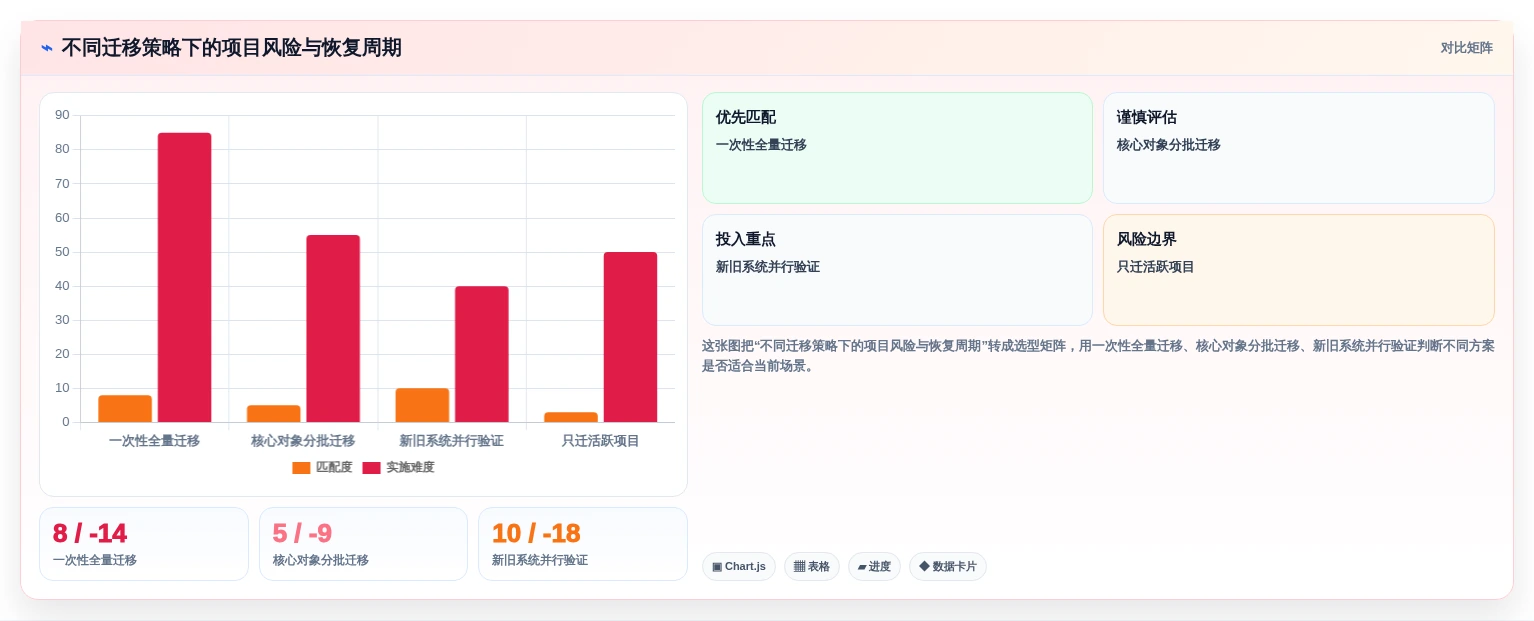
Task: Click the description paragraph under the matrix
Action: [x=1098, y=356]
